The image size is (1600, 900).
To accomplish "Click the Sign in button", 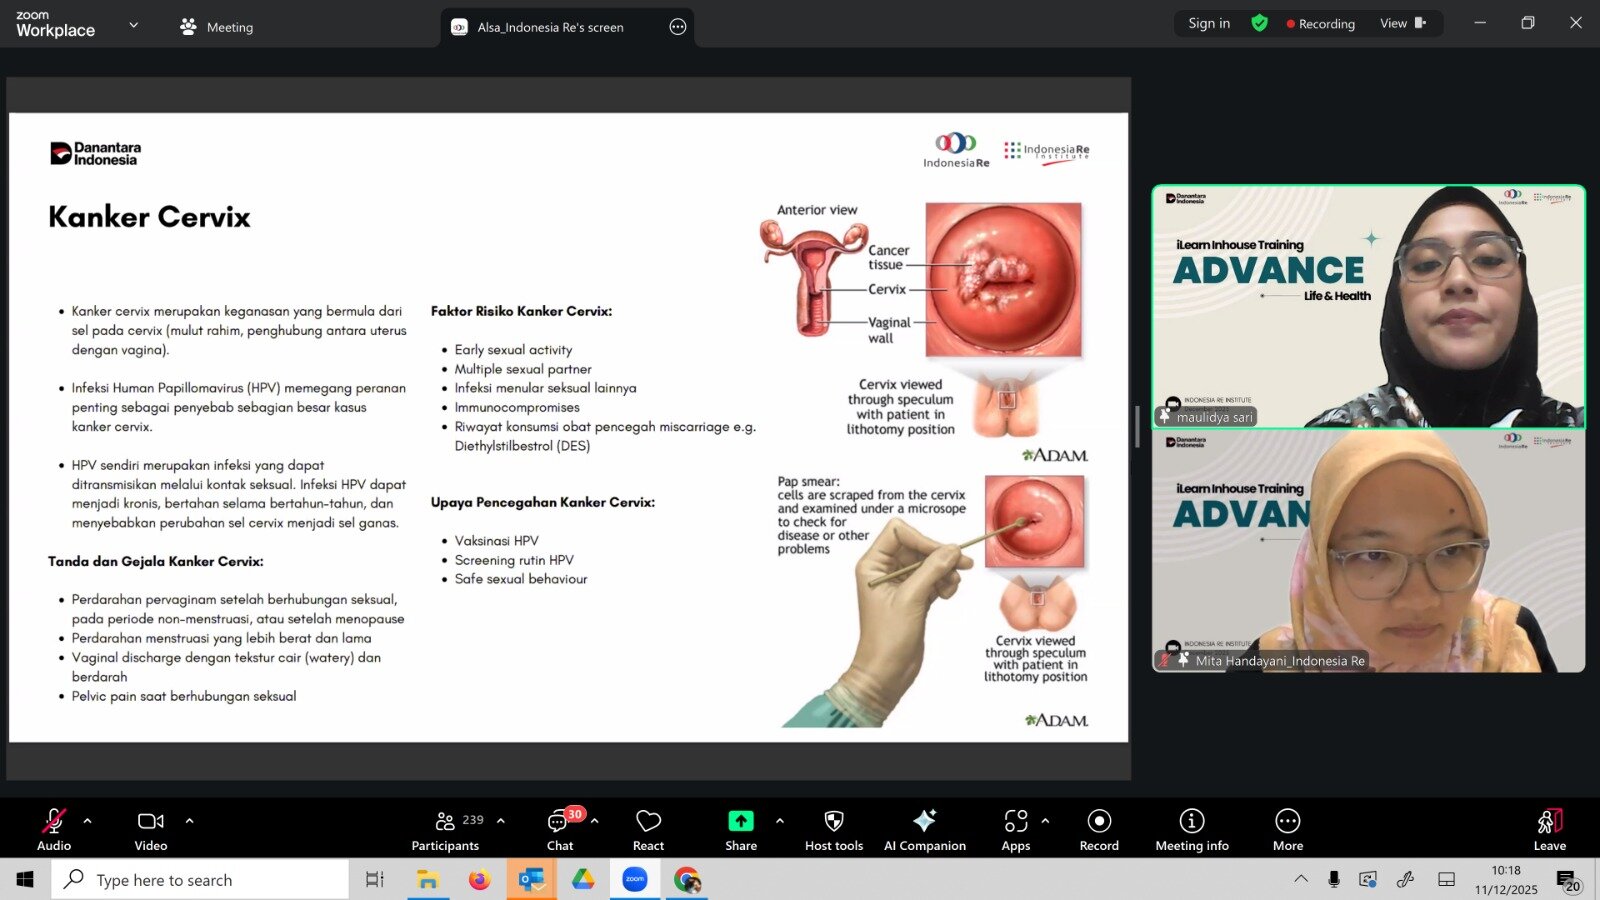I will click(1209, 23).
